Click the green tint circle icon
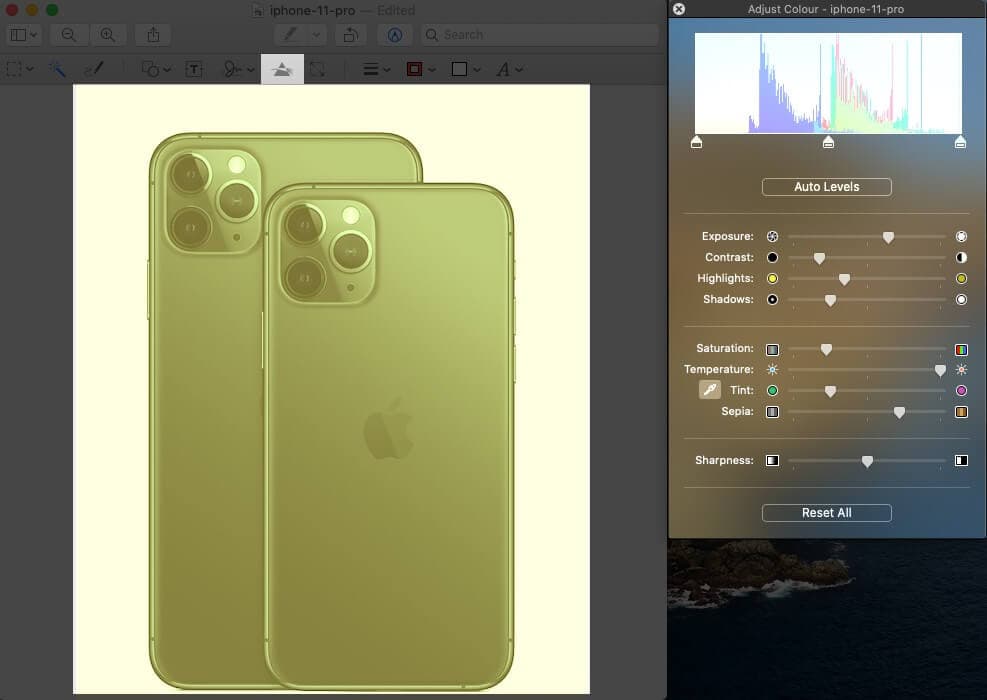 772,390
